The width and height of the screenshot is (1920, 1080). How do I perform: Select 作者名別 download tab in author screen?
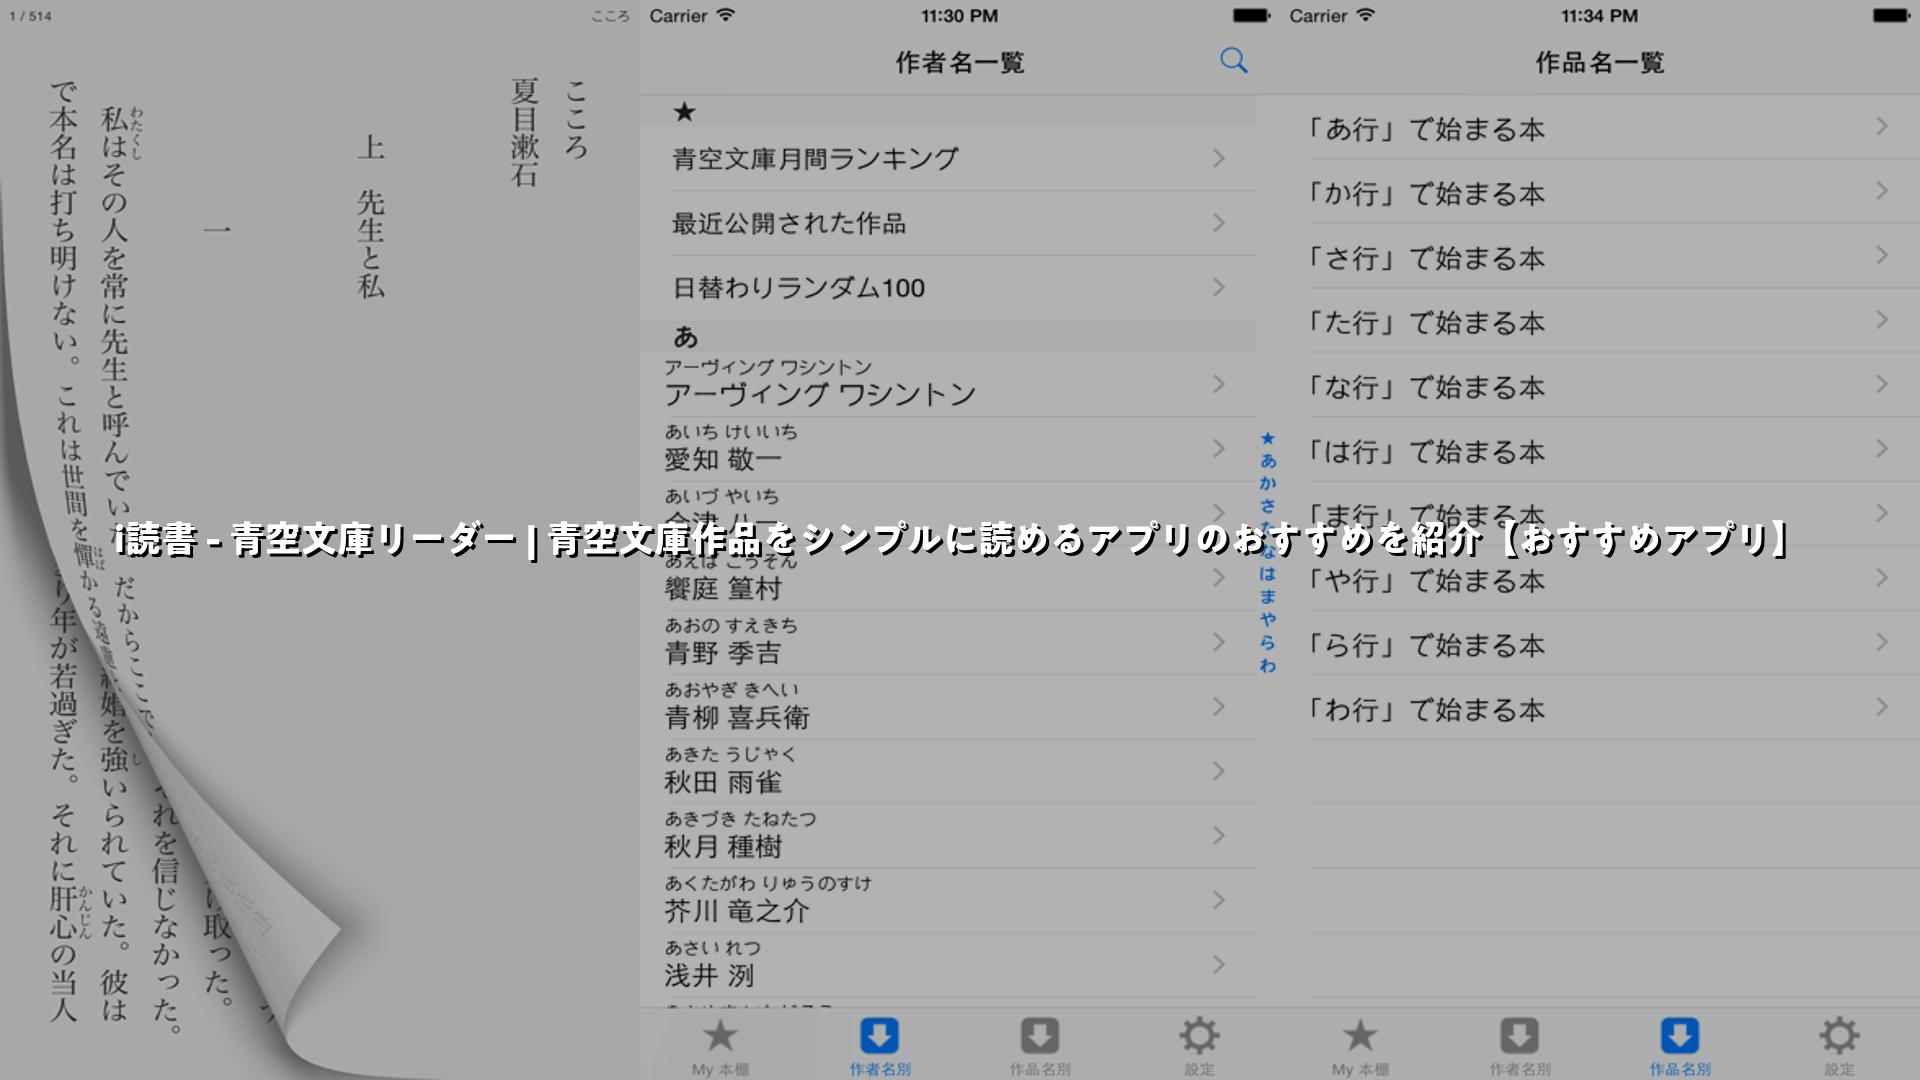[880, 1047]
